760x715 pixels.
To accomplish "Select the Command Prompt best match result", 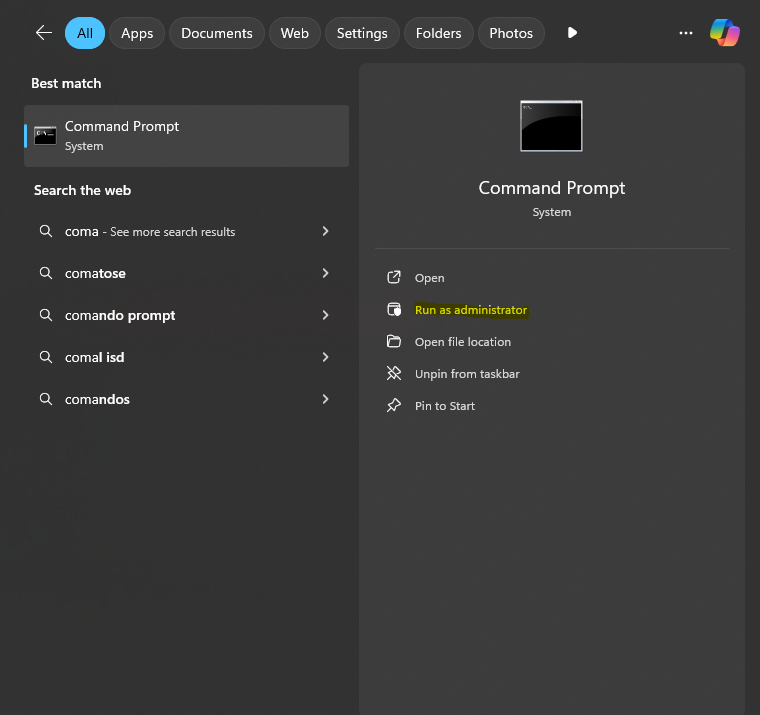I will [x=187, y=136].
